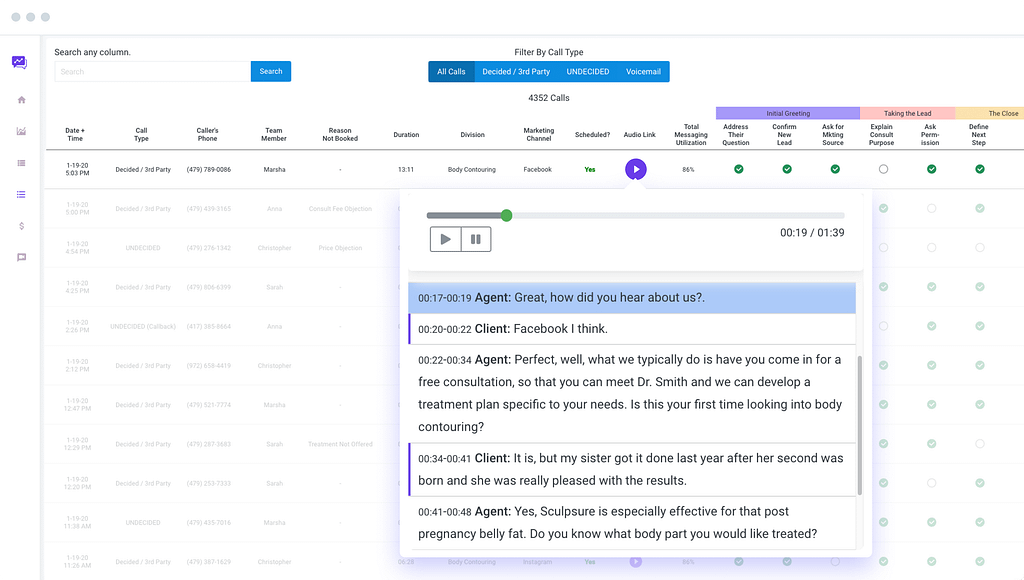Click the blue Search button
The image size is (1024, 580).
click(271, 72)
